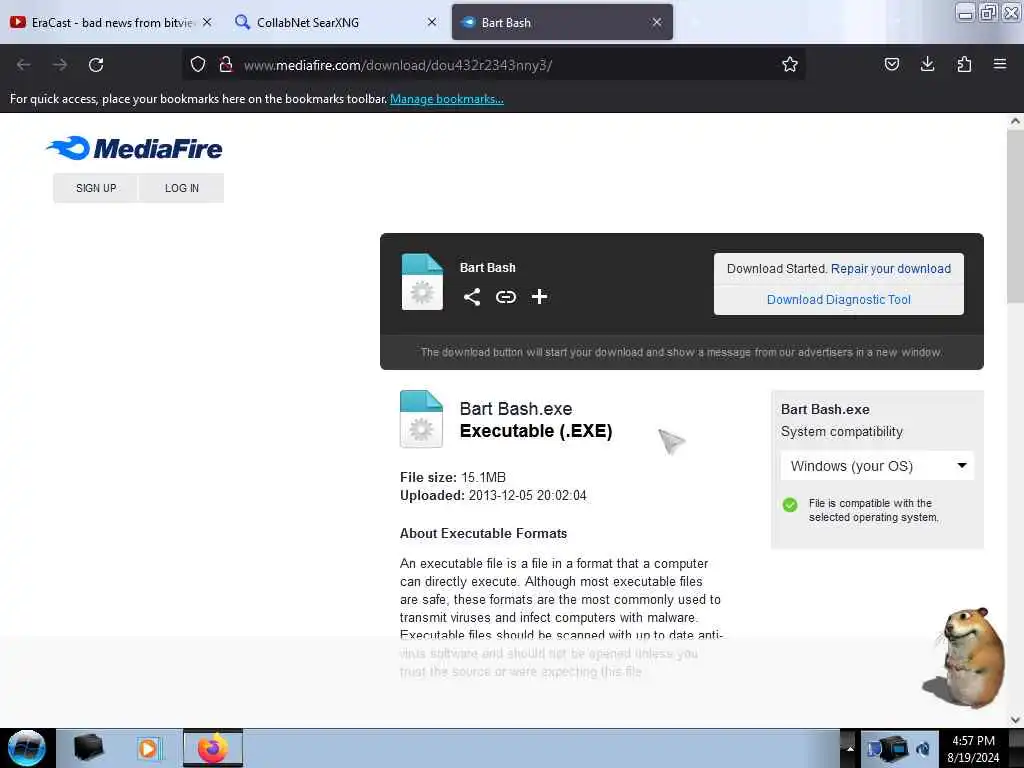Click the forward navigation arrow
Image resolution: width=1024 pixels, height=768 pixels.
point(60,65)
